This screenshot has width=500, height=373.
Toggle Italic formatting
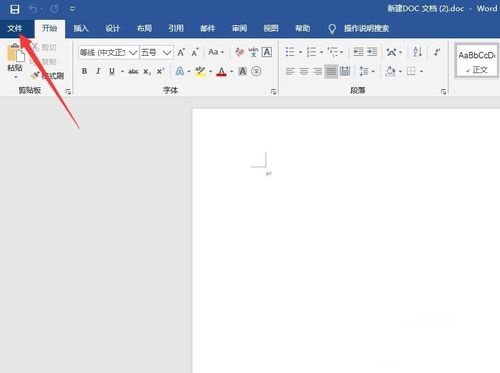(x=98, y=71)
